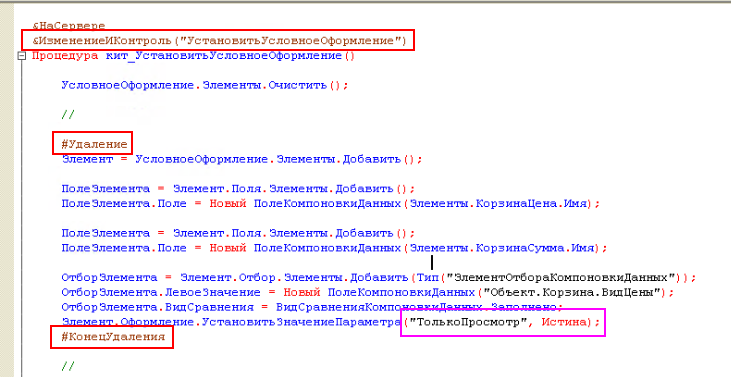
Task: Click the "ЭлементОтбораКомпоновкиДанных" string literal
Action: (561, 278)
